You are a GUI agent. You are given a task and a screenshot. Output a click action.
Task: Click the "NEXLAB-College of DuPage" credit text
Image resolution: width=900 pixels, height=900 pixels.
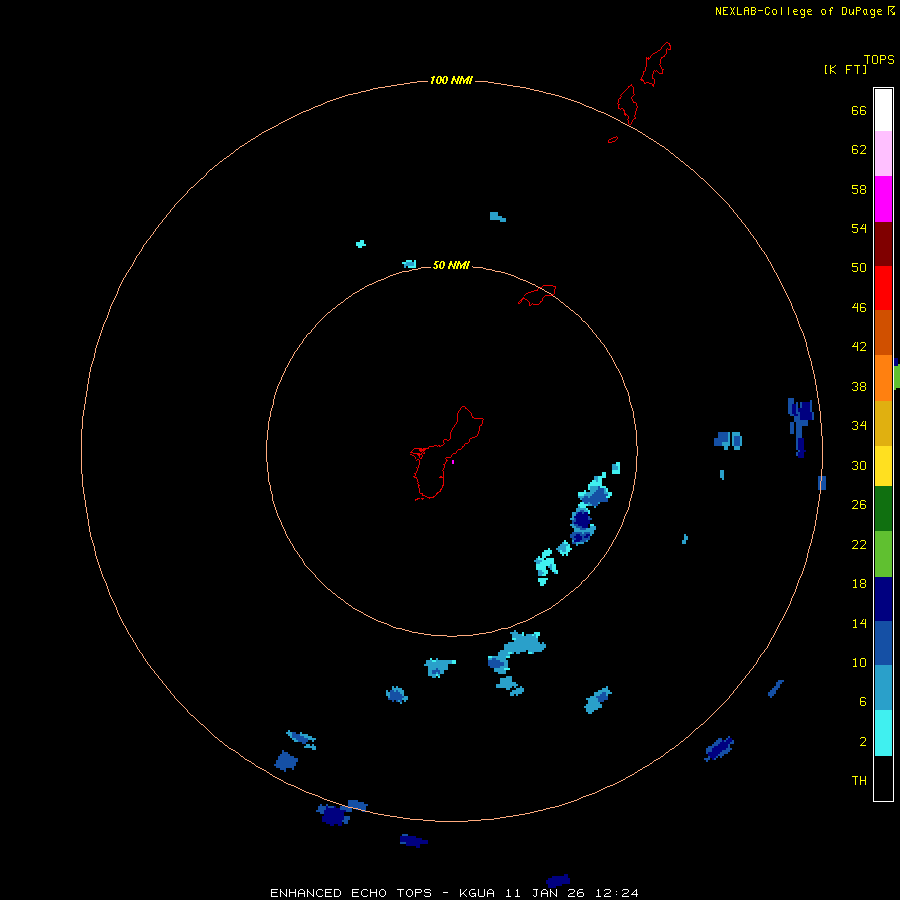click(798, 11)
